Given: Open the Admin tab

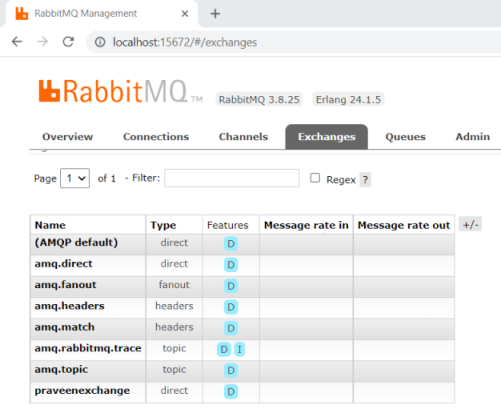Looking at the screenshot, I should [x=473, y=137].
